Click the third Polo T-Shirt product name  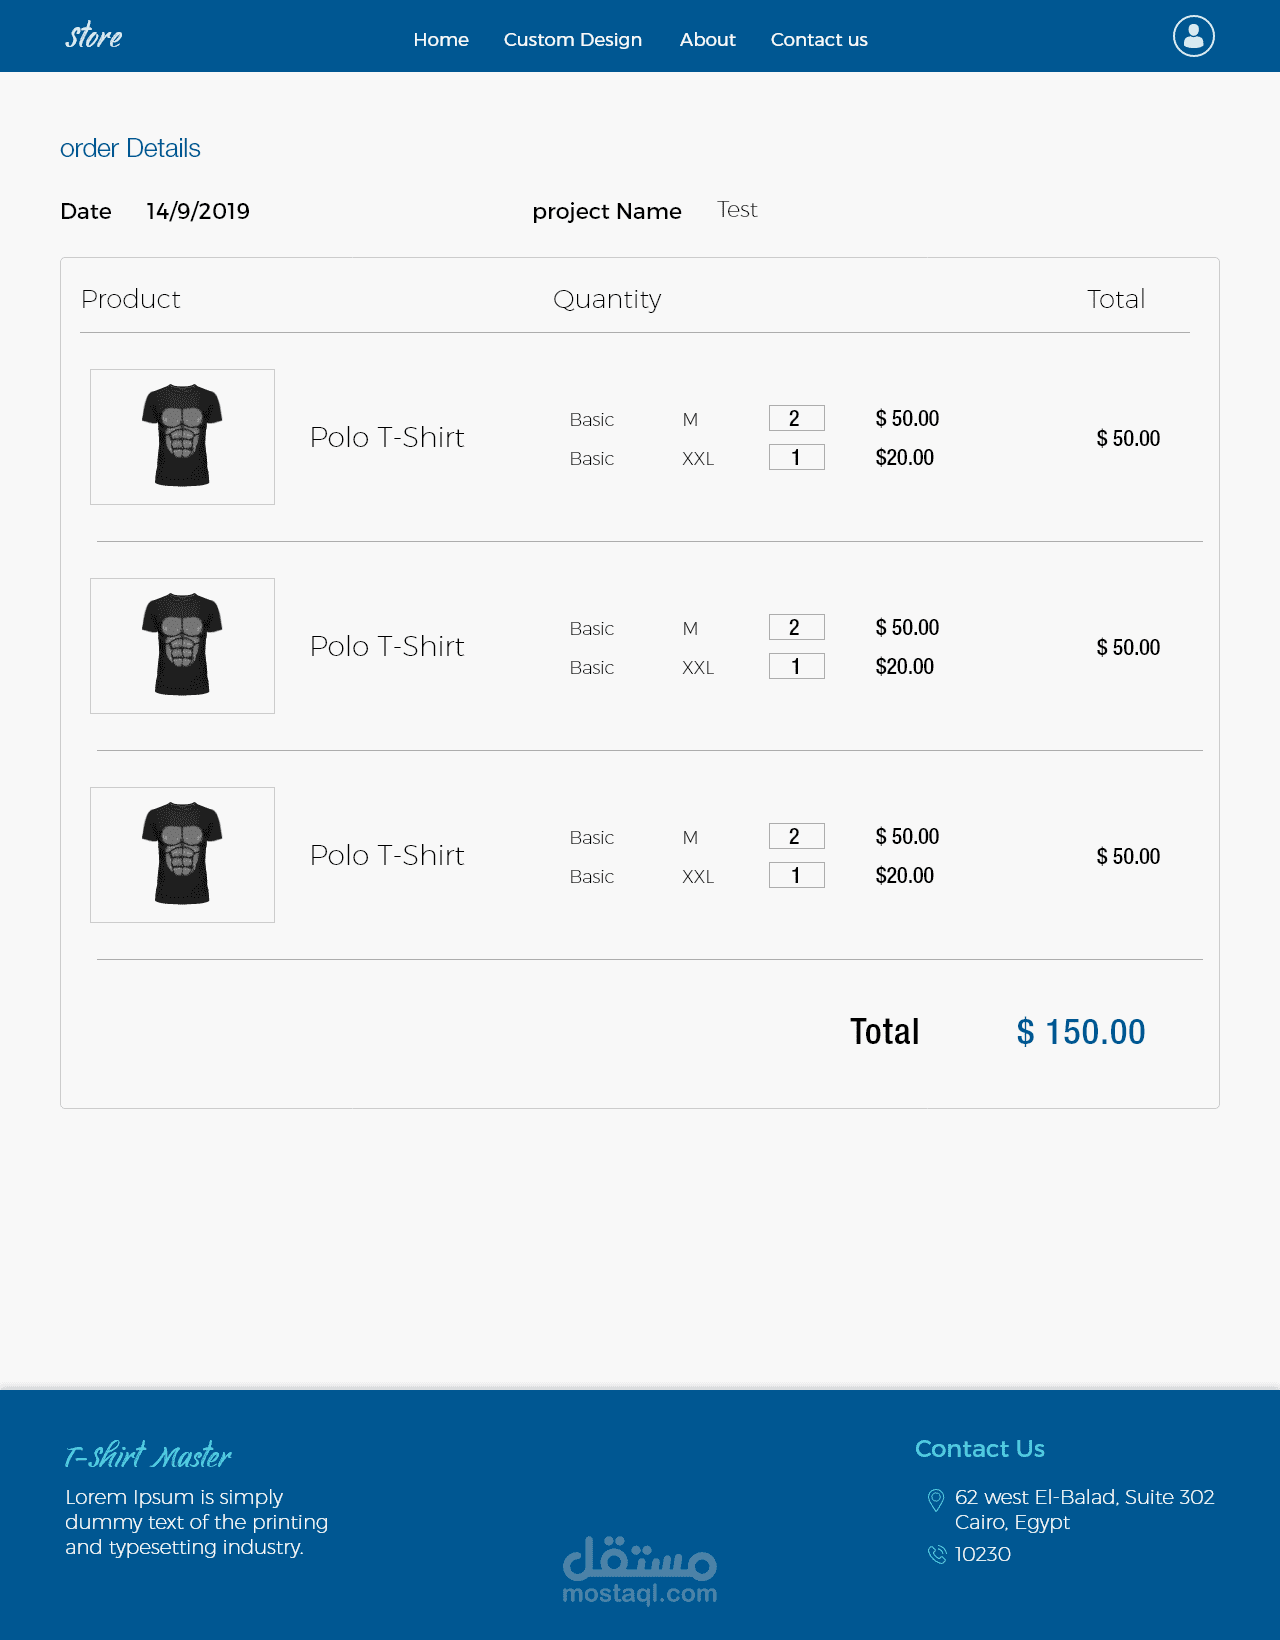pyautogui.click(x=387, y=856)
